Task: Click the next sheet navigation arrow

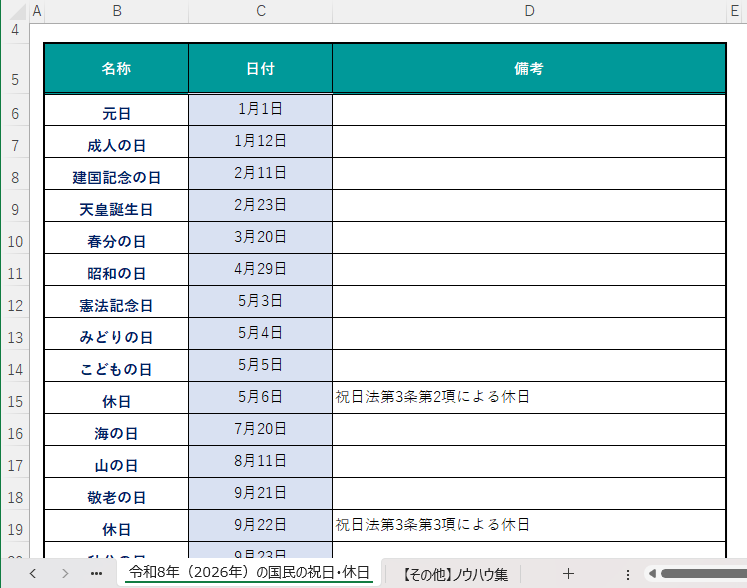Action: tap(65, 574)
